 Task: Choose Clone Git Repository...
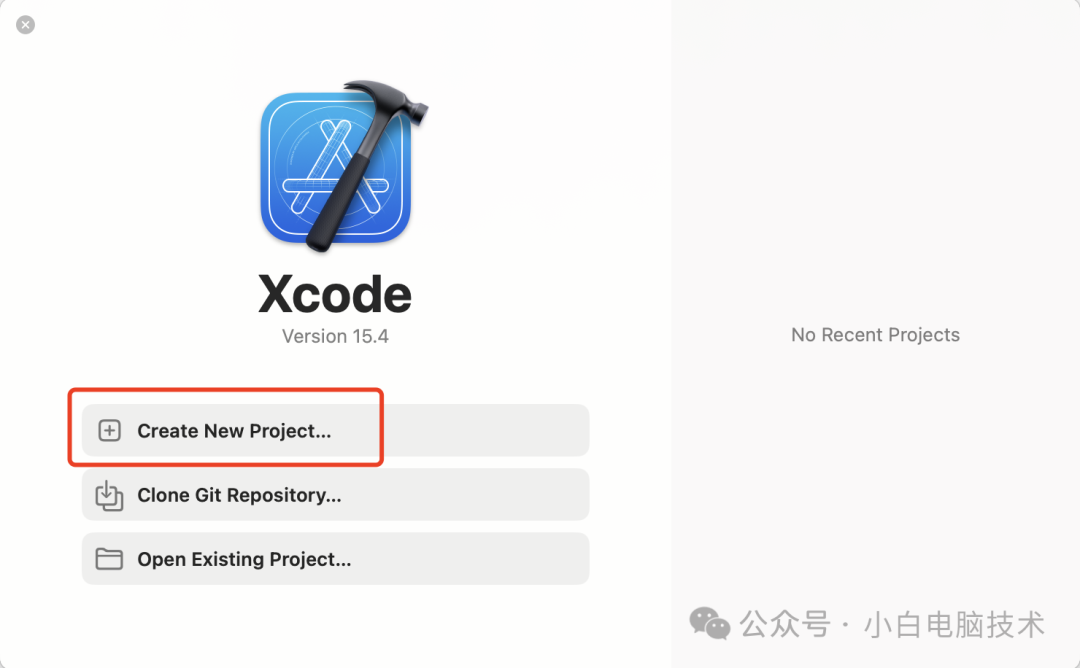tap(239, 495)
